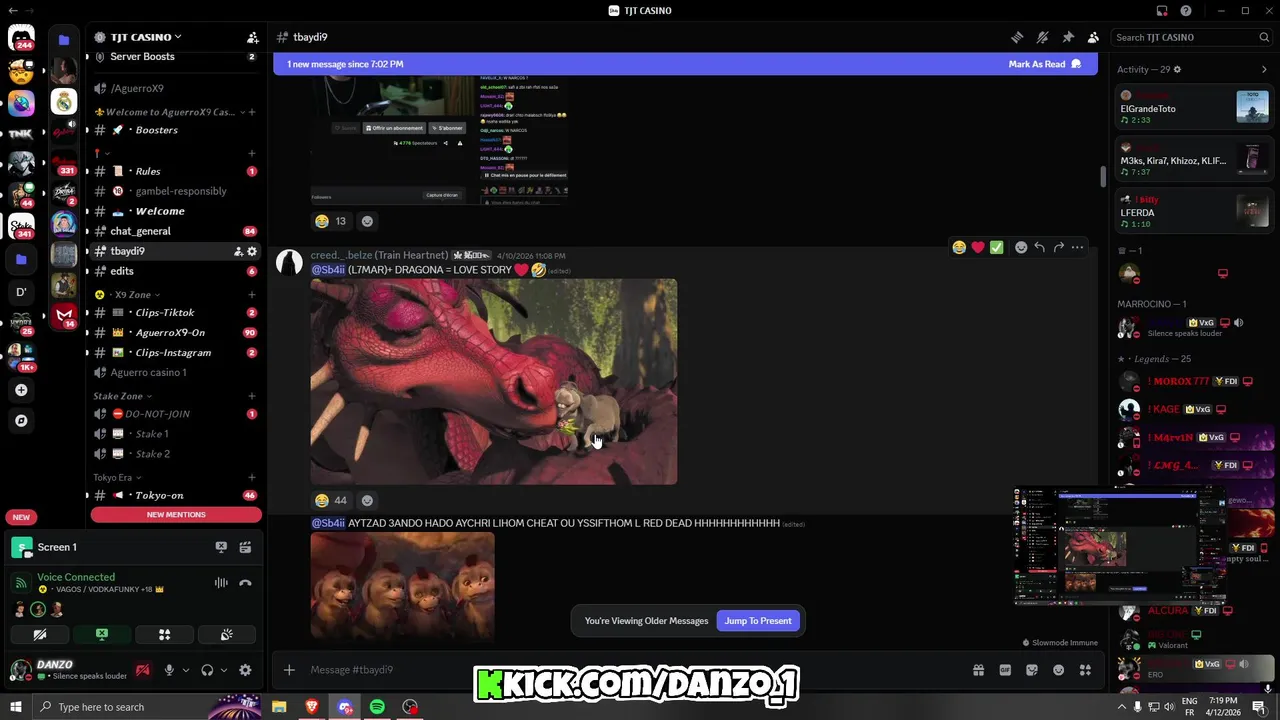Toggle microphone mute
This screenshot has width=1280, height=720.
(170, 670)
